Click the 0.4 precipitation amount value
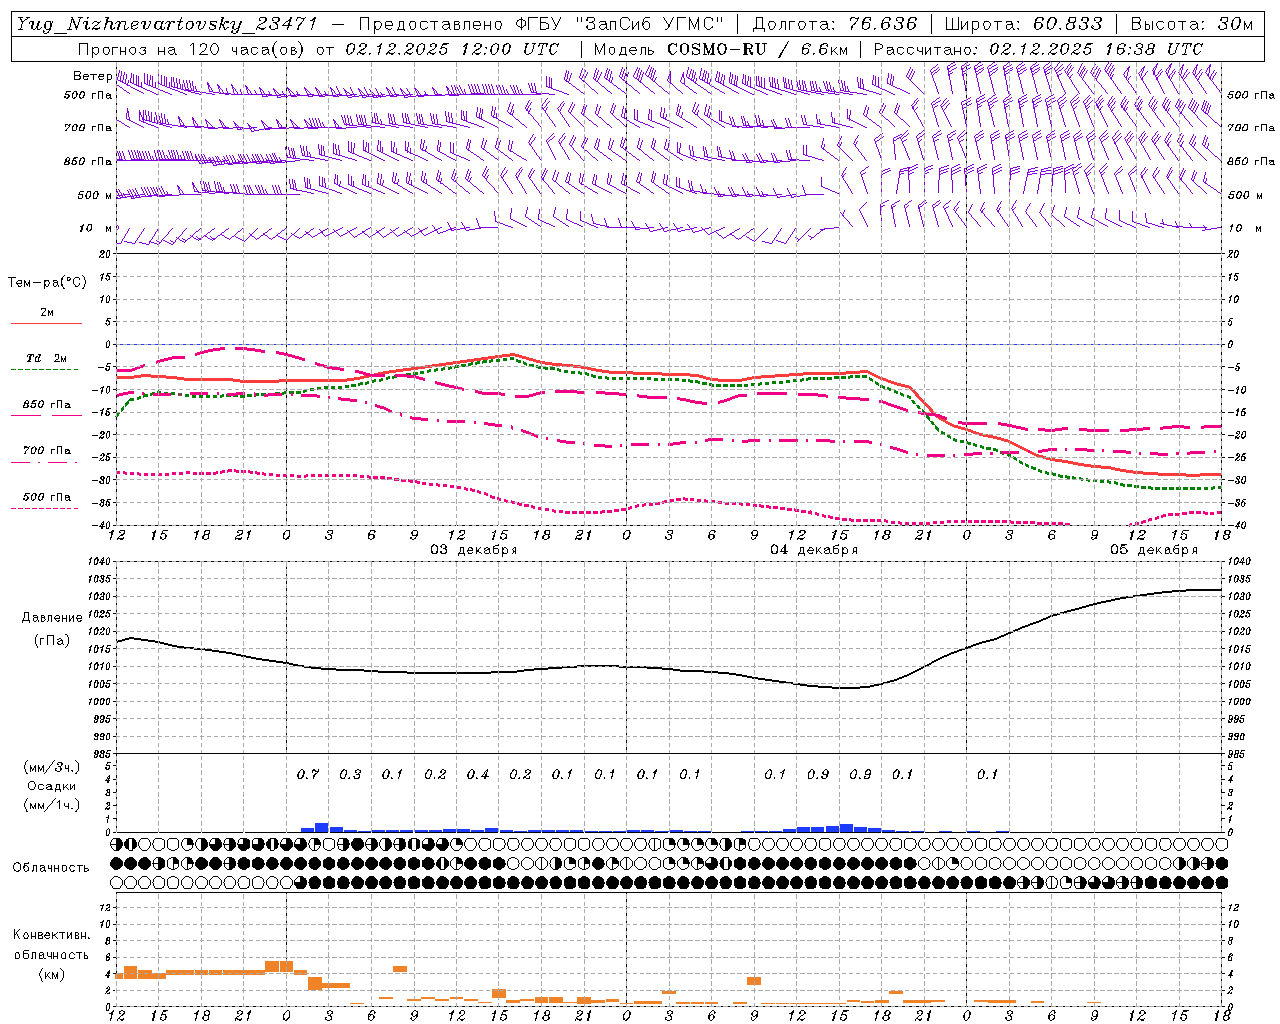Screen dimensions: 1280x1024 (x=478, y=774)
